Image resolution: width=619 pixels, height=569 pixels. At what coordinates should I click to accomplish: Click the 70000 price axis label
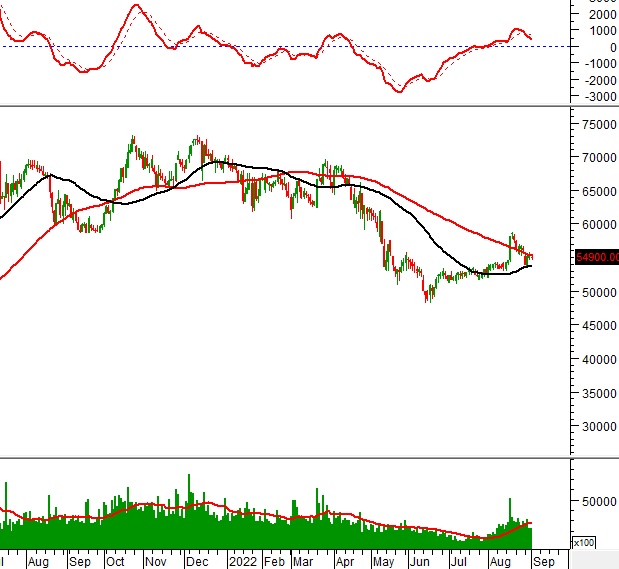click(599, 158)
